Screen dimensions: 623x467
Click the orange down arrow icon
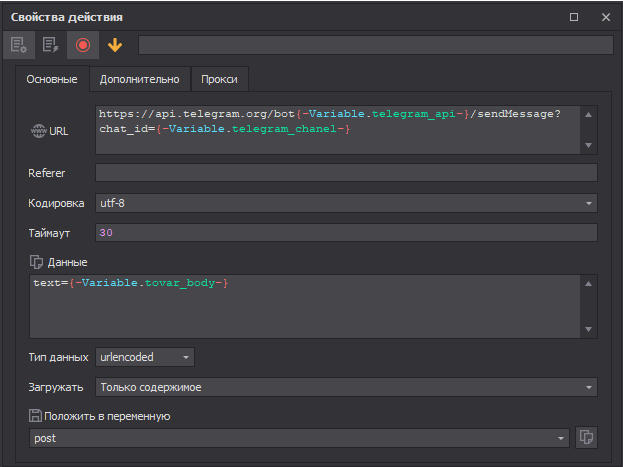pyautogui.click(x=115, y=45)
